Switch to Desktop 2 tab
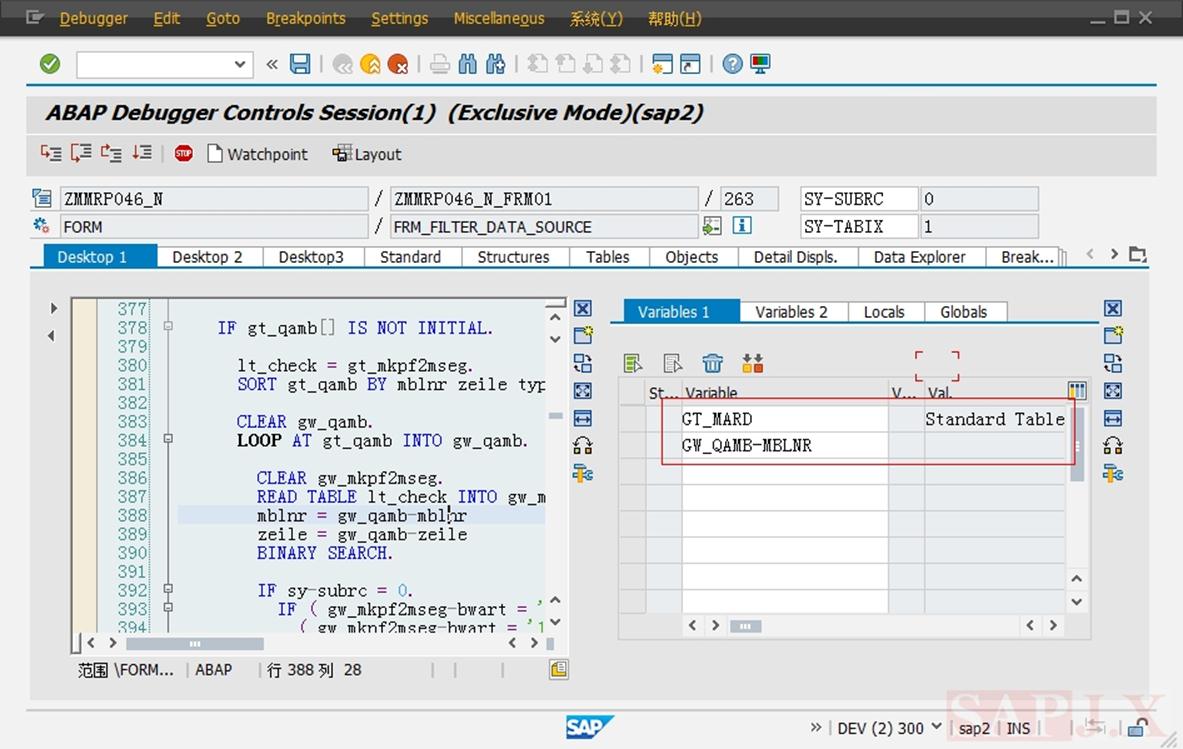Viewport: 1183px width, 749px height. [x=207, y=256]
